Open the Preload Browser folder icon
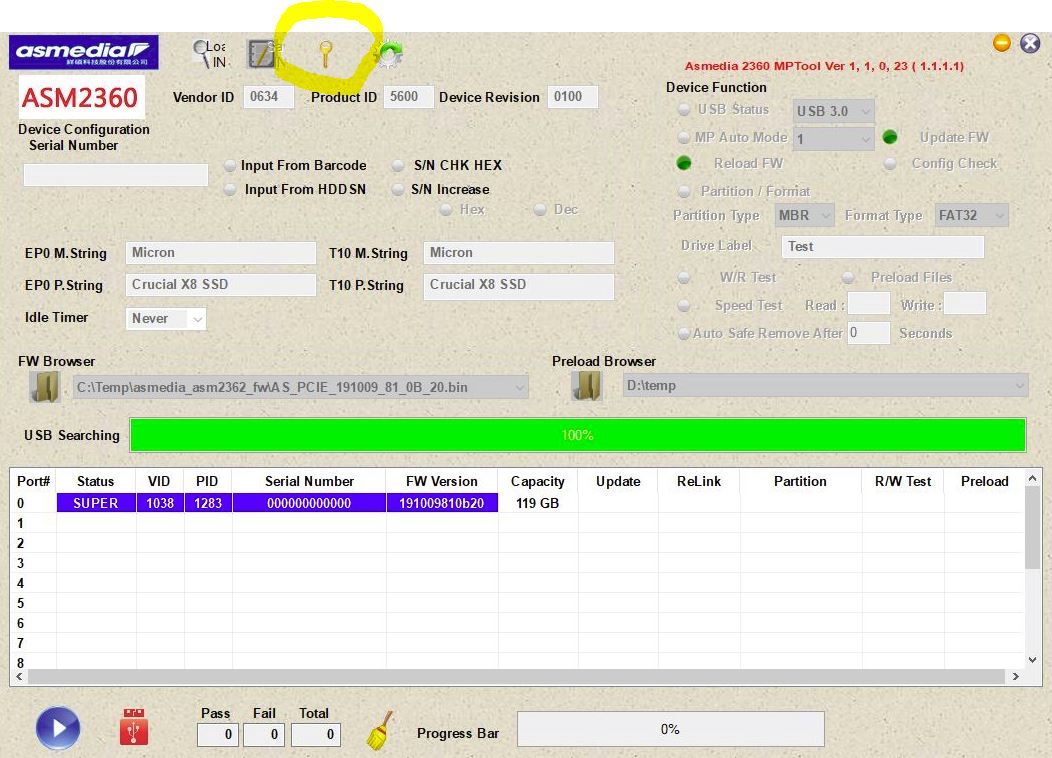 coord(587,386)
